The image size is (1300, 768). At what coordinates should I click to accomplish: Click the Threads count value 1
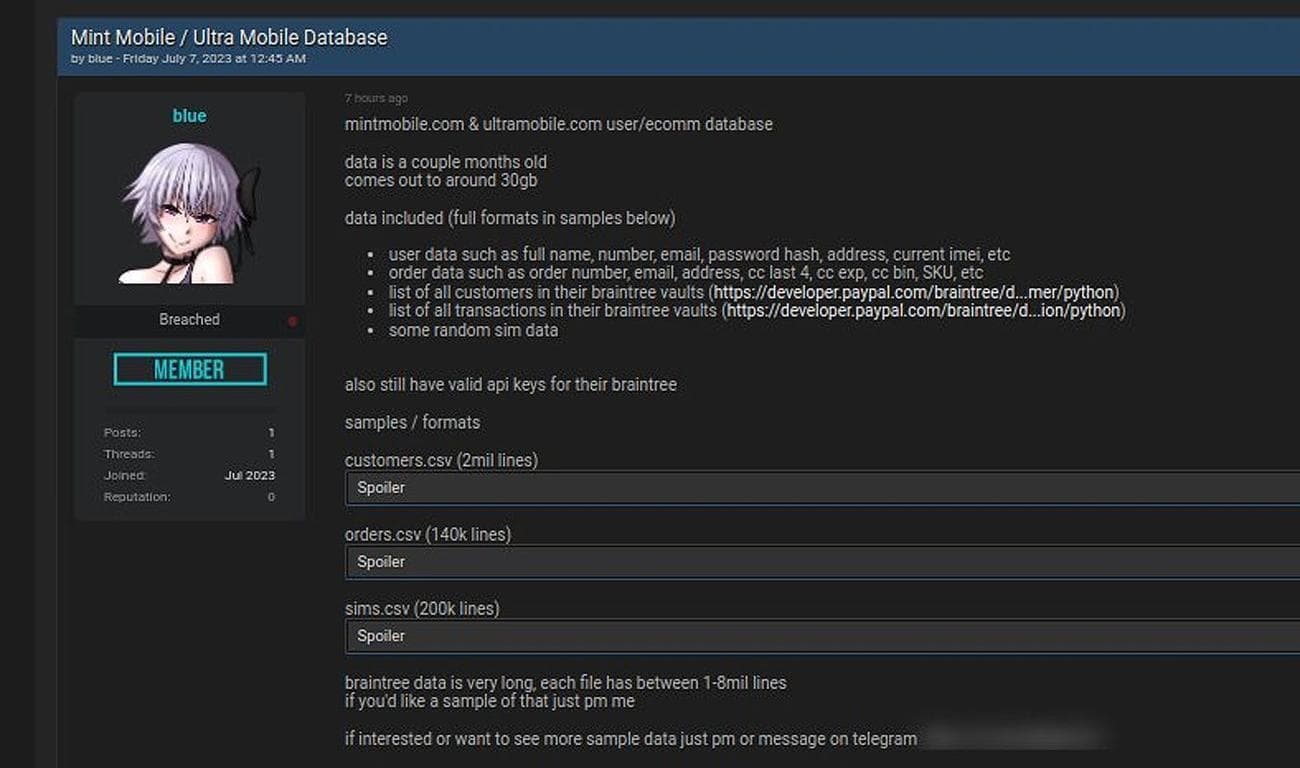tap(270, 453)
